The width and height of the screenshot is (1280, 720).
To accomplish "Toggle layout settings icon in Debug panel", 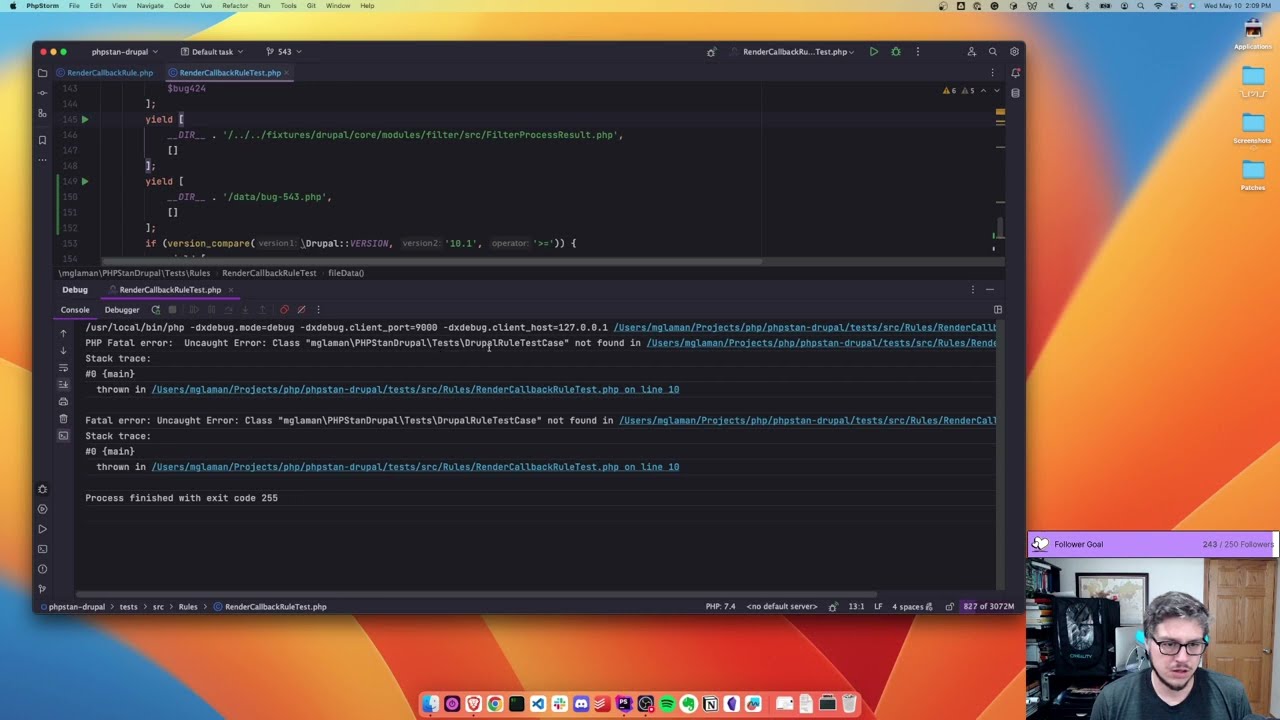I will coord(997,310).
